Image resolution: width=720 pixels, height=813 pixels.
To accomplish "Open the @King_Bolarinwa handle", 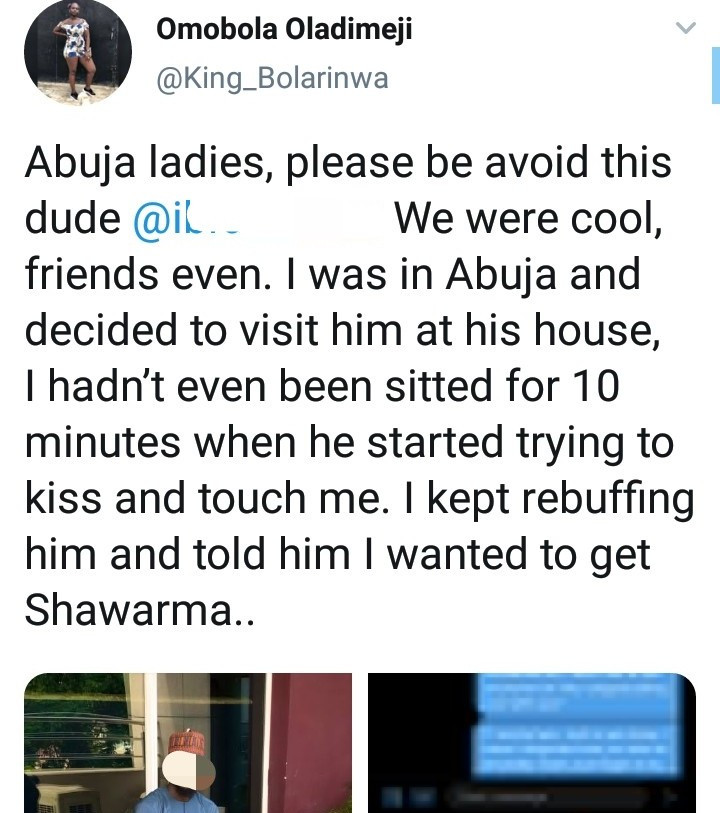I will (272, 79).
